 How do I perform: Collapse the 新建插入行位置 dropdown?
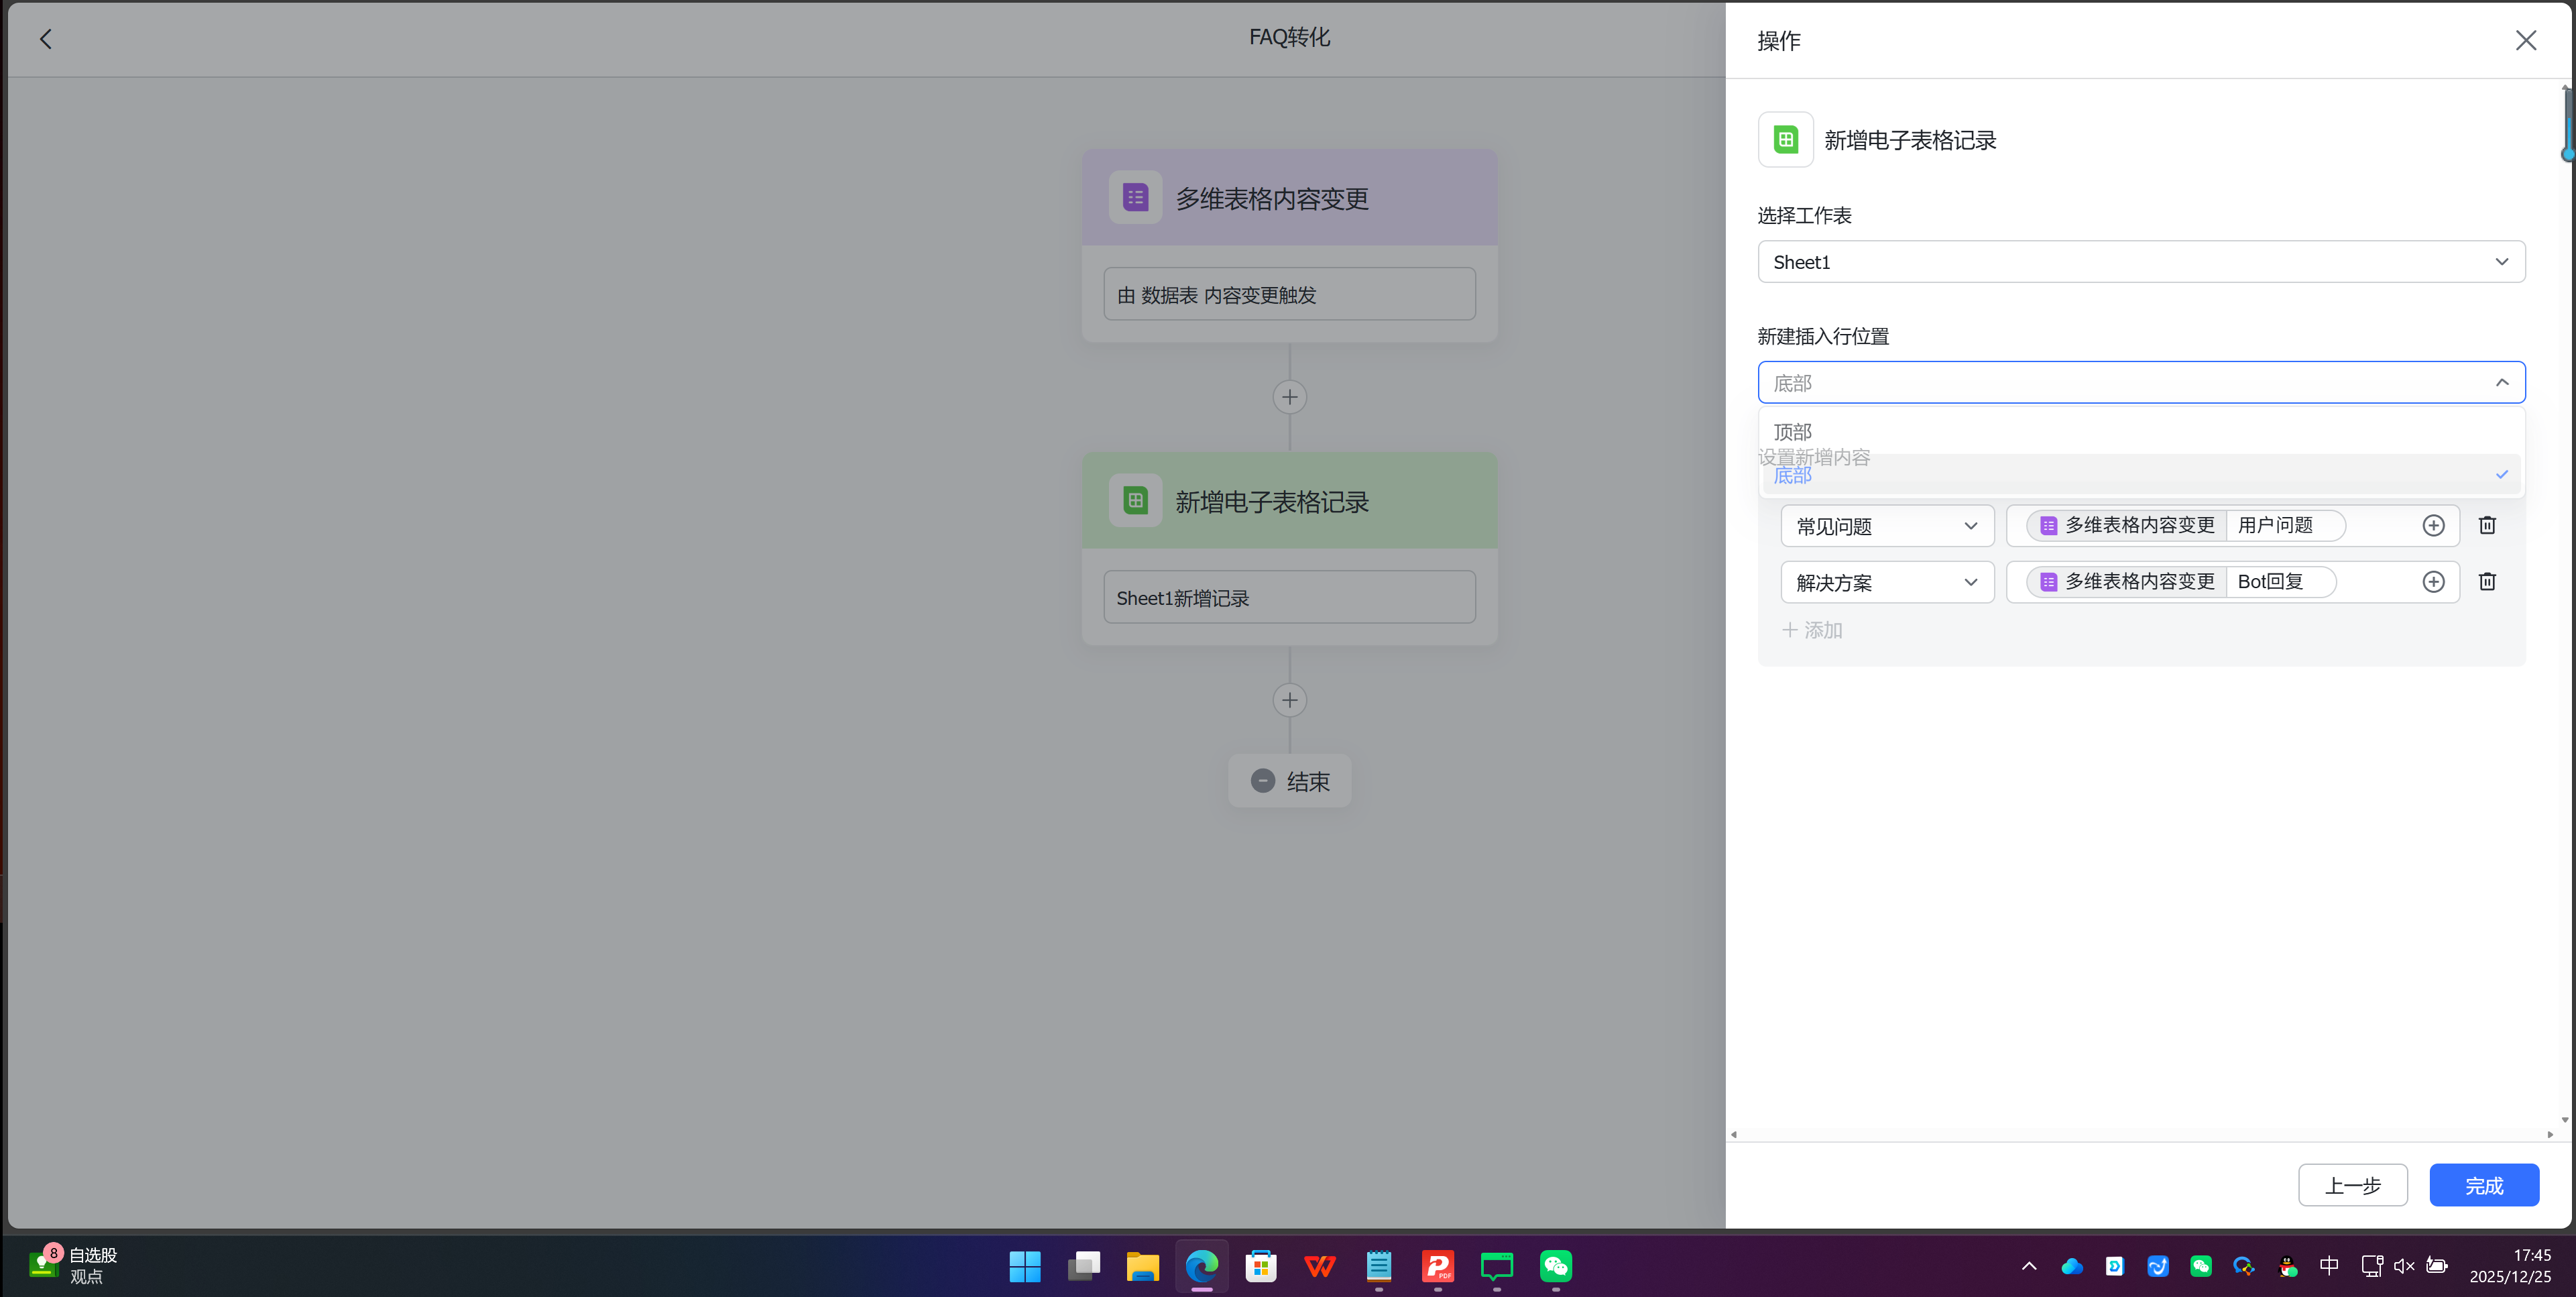(x=2502, y=381)
